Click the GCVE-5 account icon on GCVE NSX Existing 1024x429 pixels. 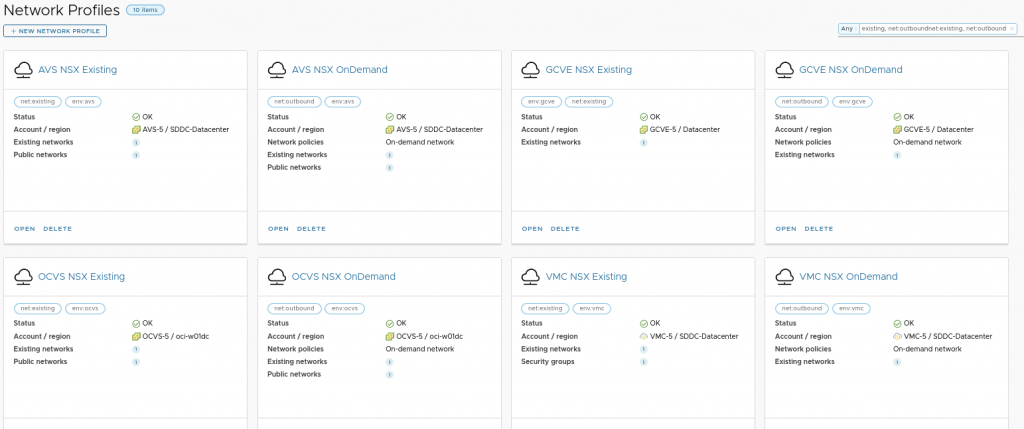642,130
